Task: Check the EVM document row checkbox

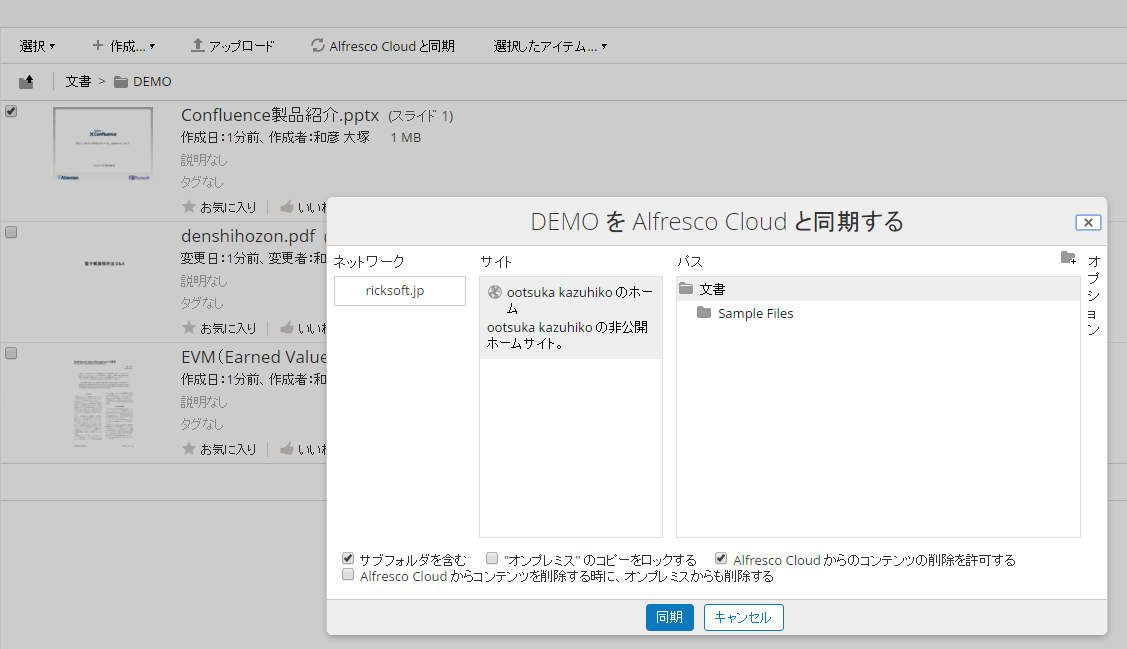Action: [x=11, y=353]
